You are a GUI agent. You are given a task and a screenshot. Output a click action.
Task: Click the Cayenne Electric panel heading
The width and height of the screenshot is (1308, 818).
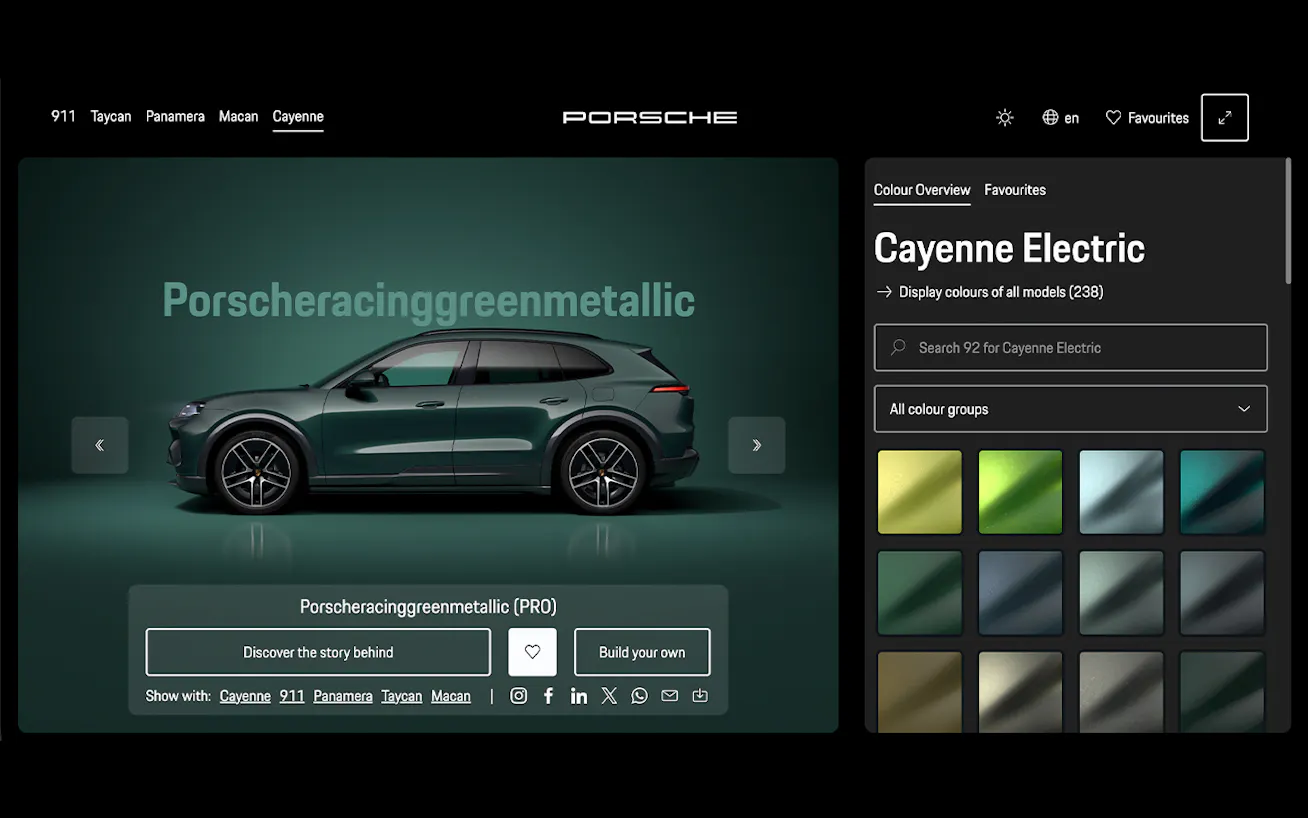pyautogui.click(x=1009, y=248)
